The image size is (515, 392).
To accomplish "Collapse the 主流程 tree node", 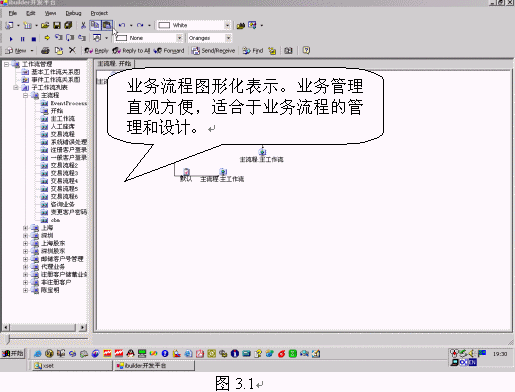I will click(25, 95).
